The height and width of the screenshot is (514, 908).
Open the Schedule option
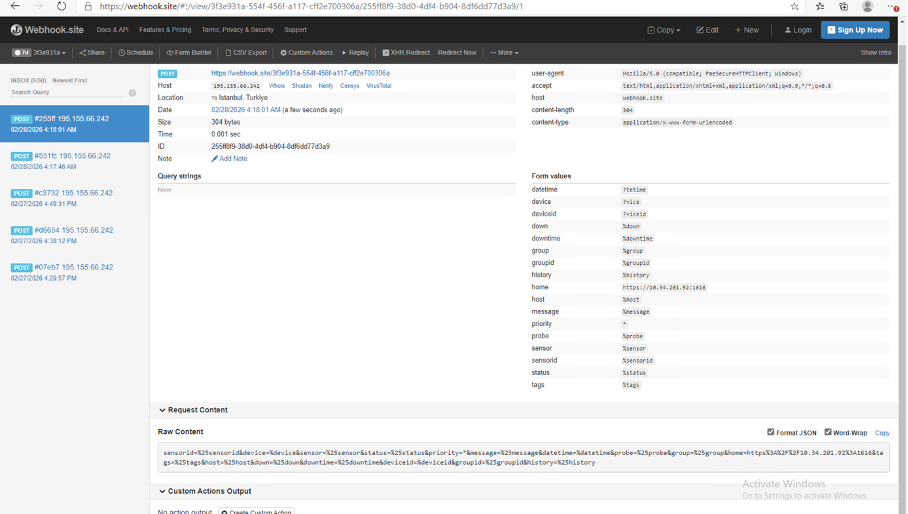coord(136,52)
